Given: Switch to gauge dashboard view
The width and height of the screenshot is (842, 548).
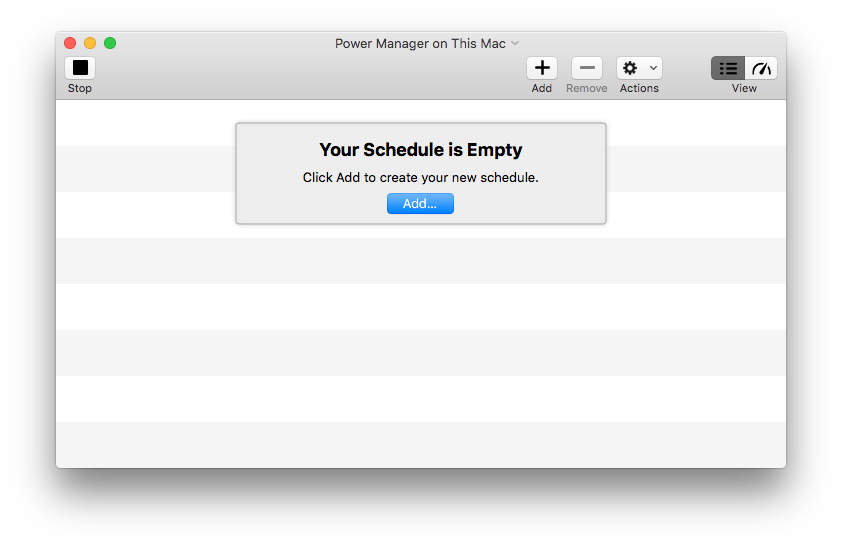Looking at the screenshot, I should coord(761,68).
